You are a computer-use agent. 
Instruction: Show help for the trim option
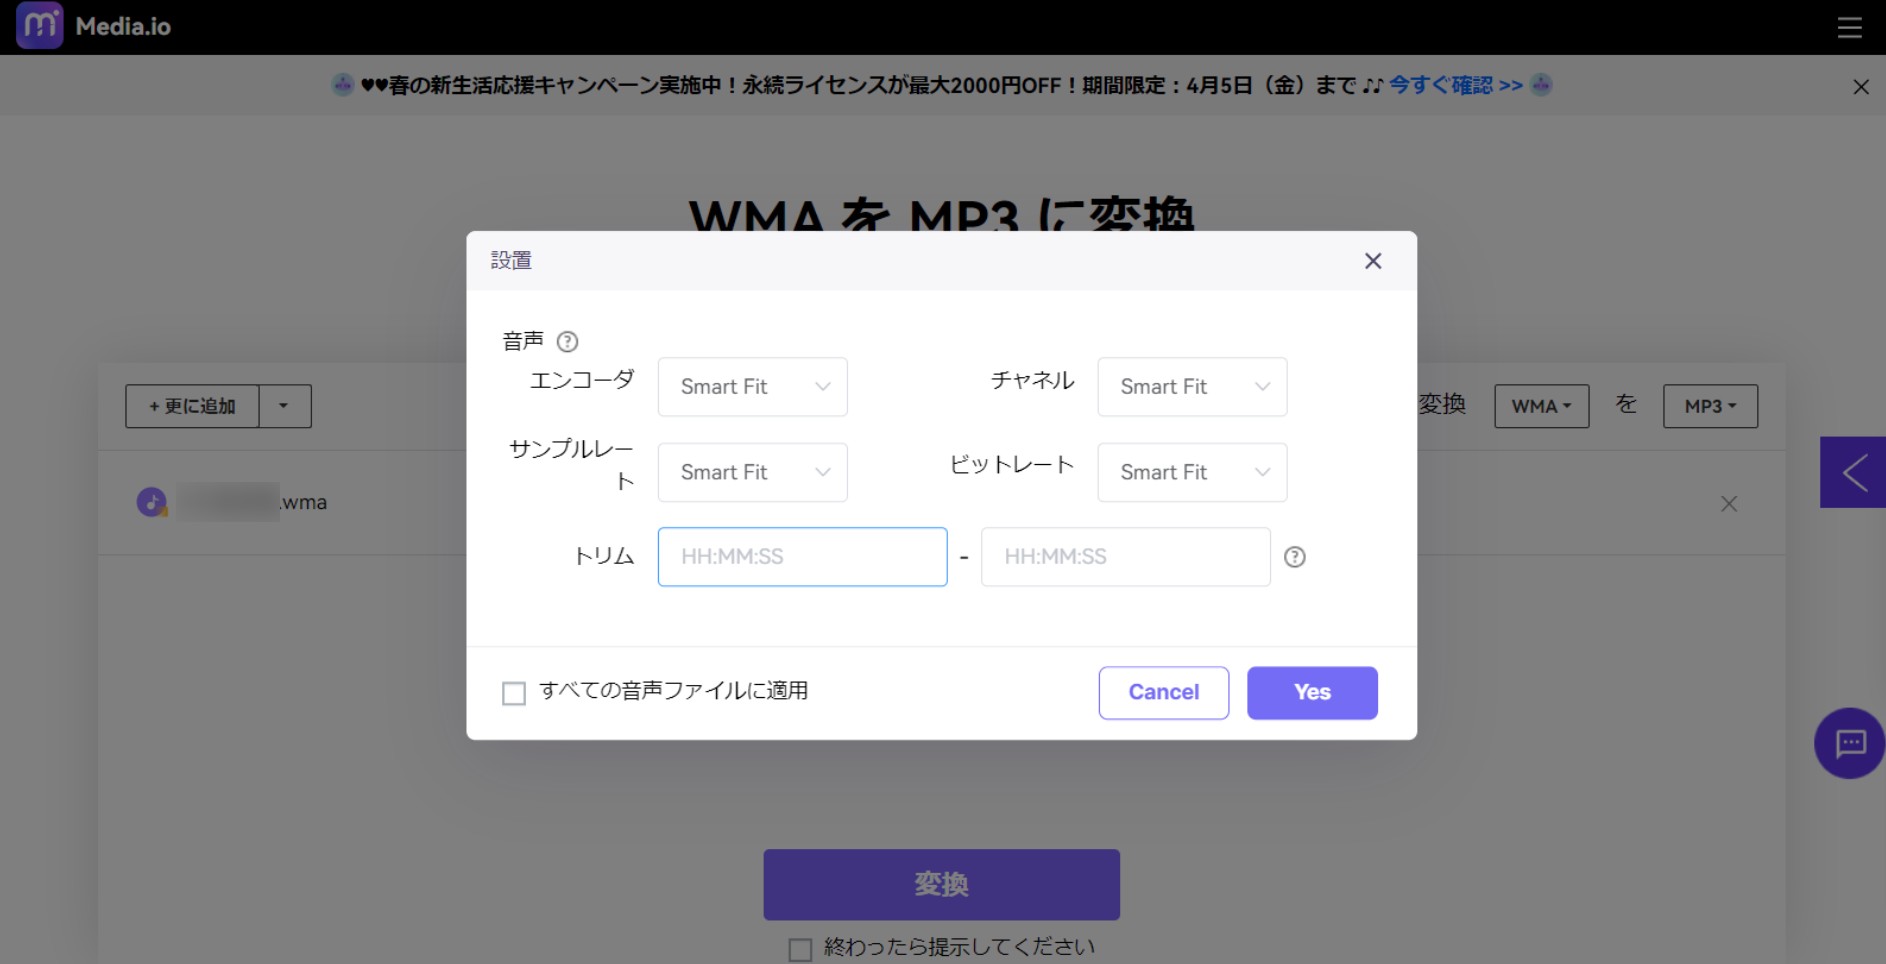[1294, 557]
